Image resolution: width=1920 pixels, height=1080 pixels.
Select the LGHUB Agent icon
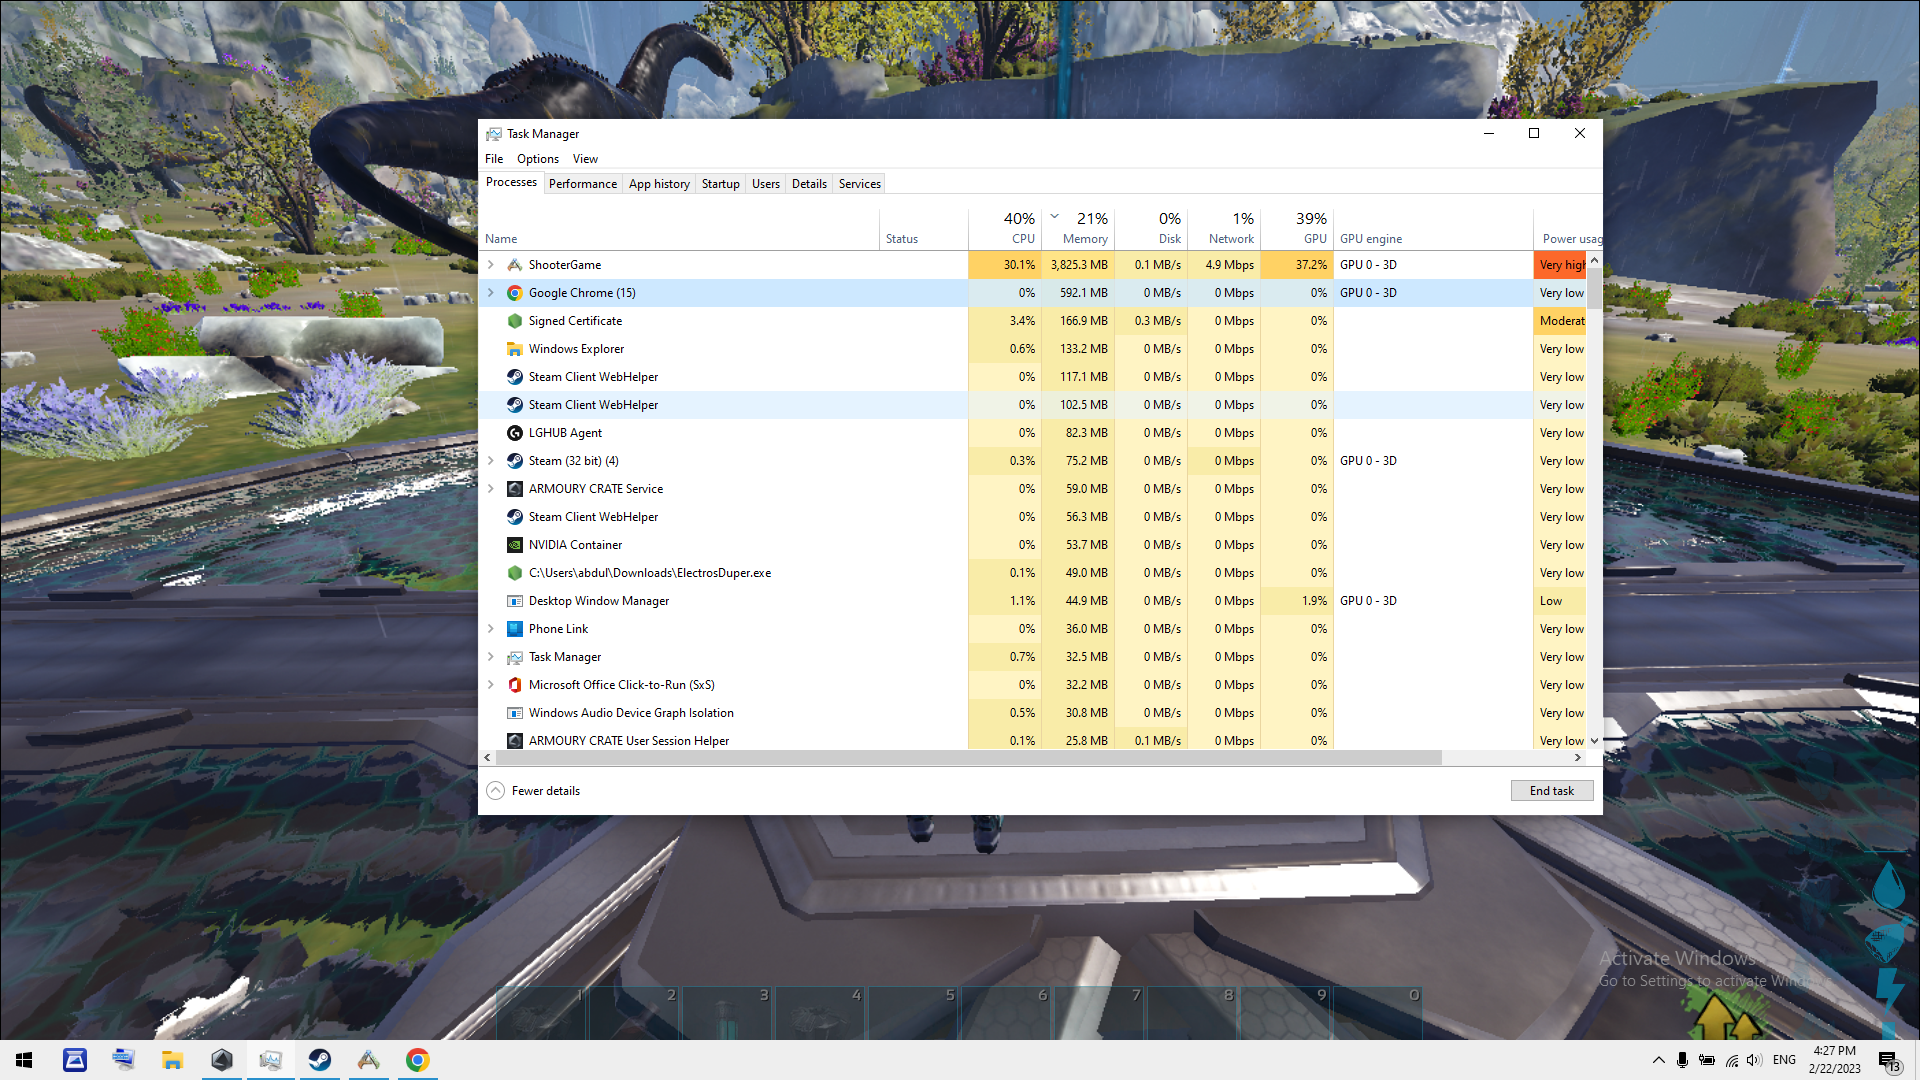tap(514, 433)
